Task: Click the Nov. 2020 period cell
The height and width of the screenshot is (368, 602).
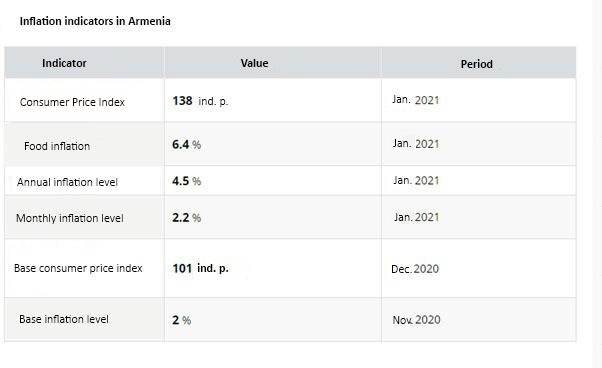Action: coord(416,320)
